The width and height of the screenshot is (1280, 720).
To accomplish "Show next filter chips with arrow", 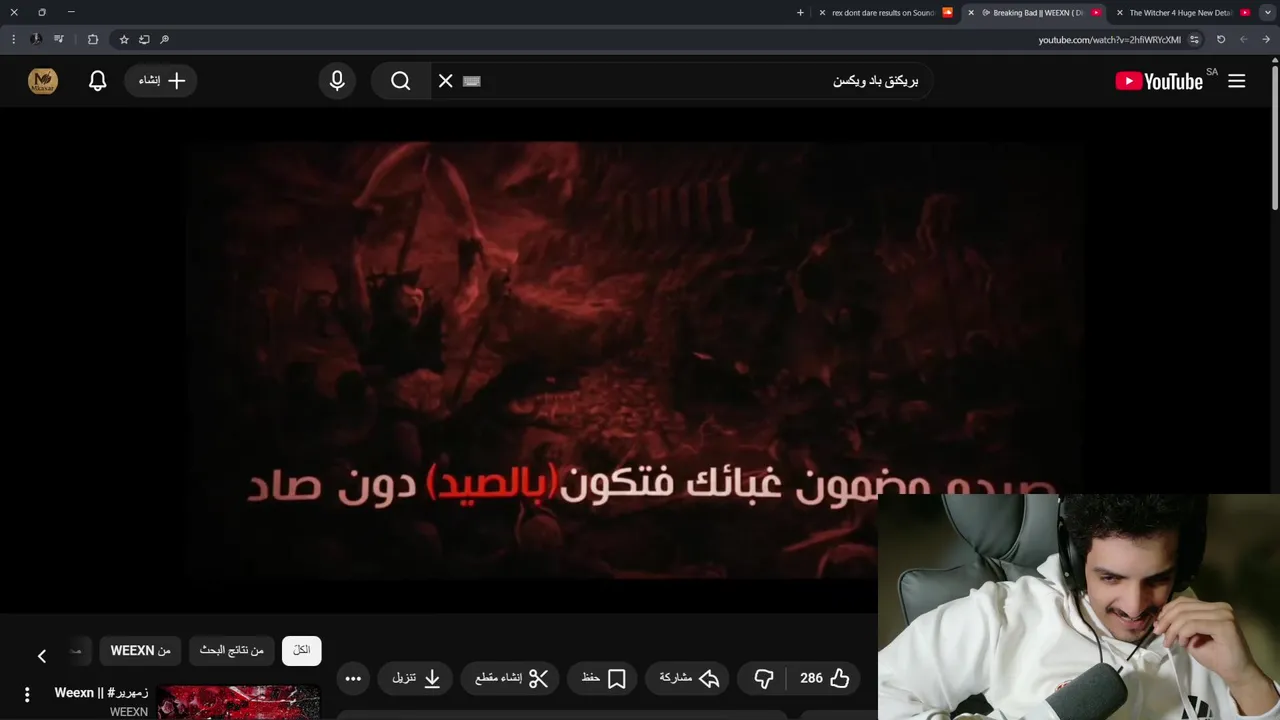I will coord(42,656).
